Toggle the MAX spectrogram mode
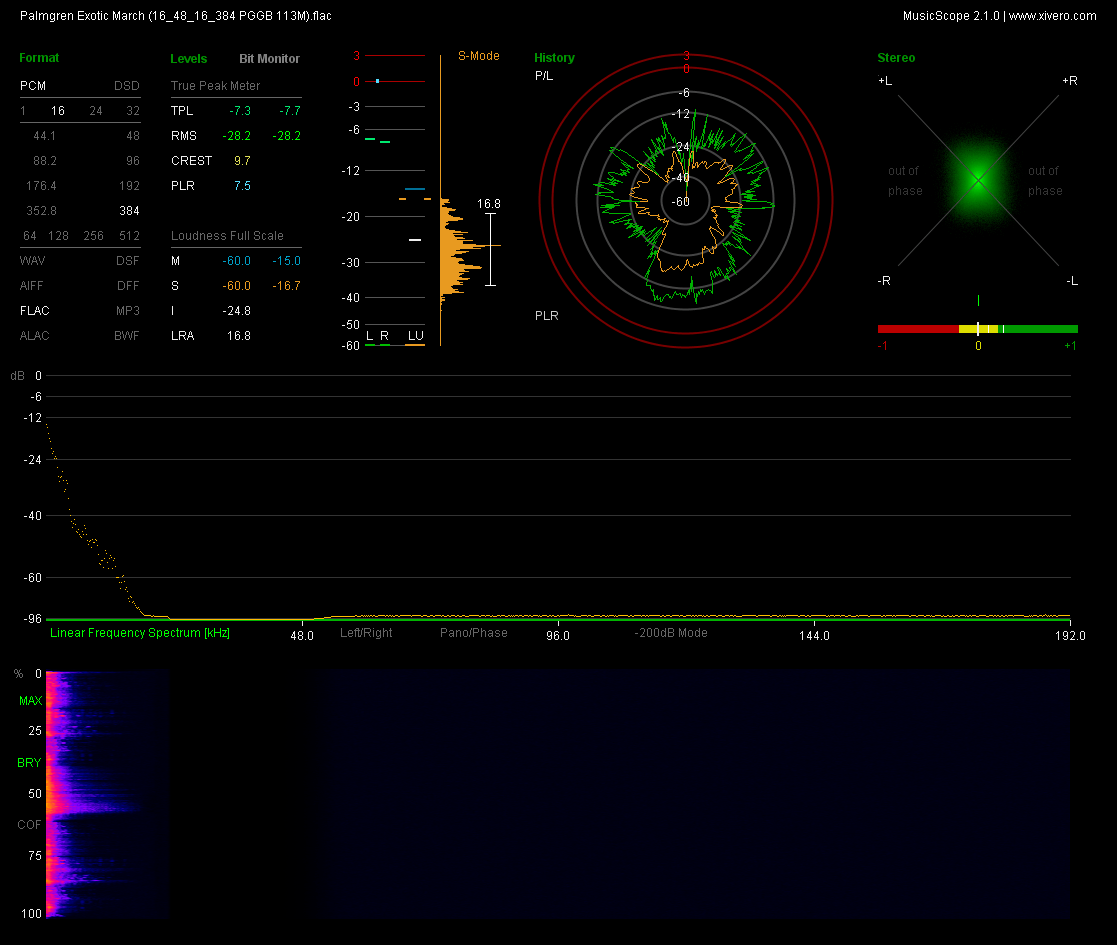 pyautogui.click(x=31, y=701)
